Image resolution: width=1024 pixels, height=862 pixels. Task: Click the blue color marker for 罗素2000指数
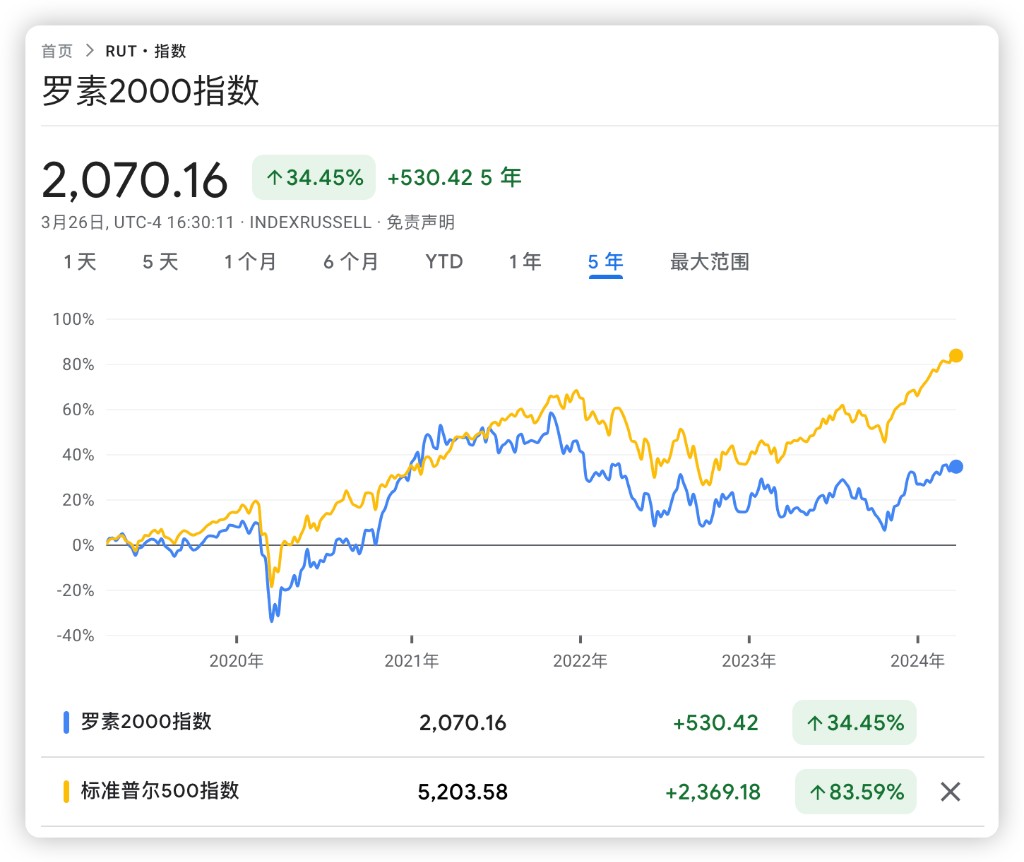click(66, 722)
